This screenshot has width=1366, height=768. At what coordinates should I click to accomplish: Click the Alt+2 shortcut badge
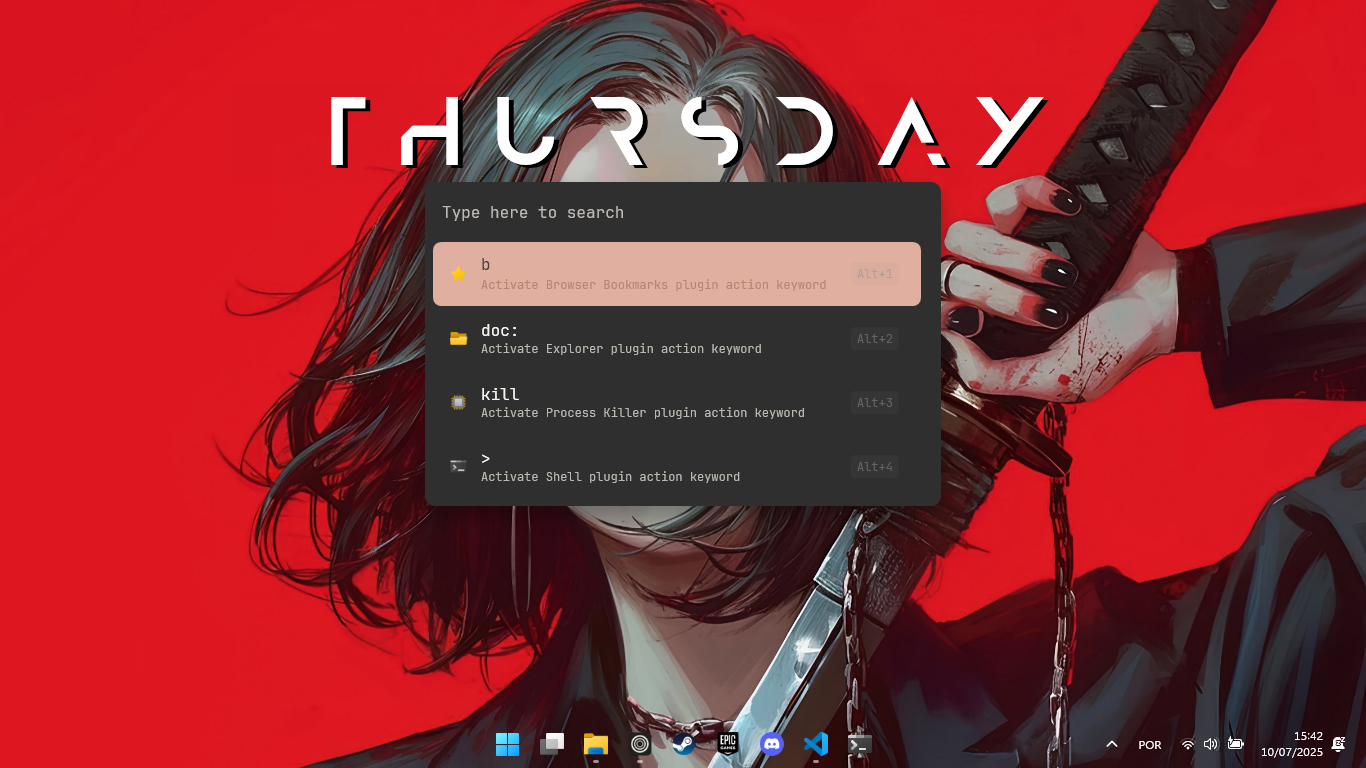tap(875, 338)
